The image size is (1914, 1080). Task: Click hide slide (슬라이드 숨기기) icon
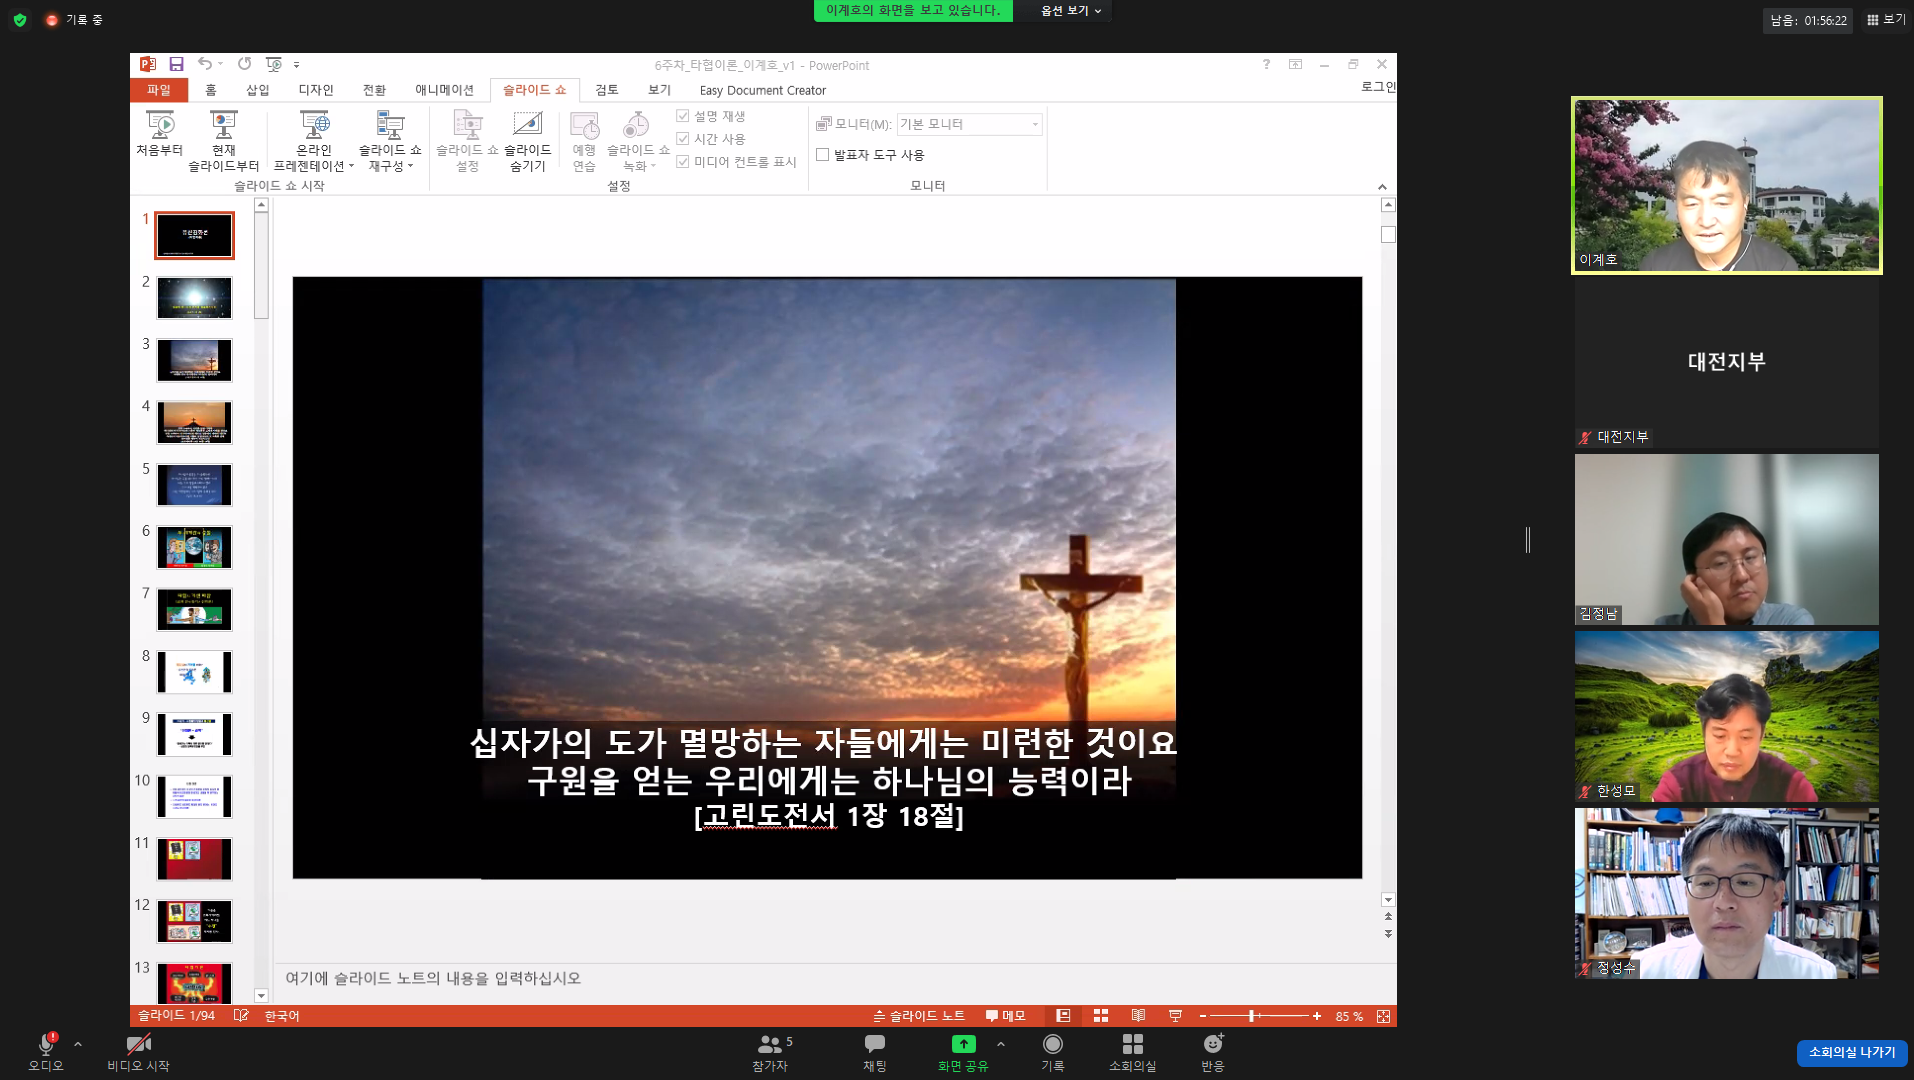click(x=528, y=141)
